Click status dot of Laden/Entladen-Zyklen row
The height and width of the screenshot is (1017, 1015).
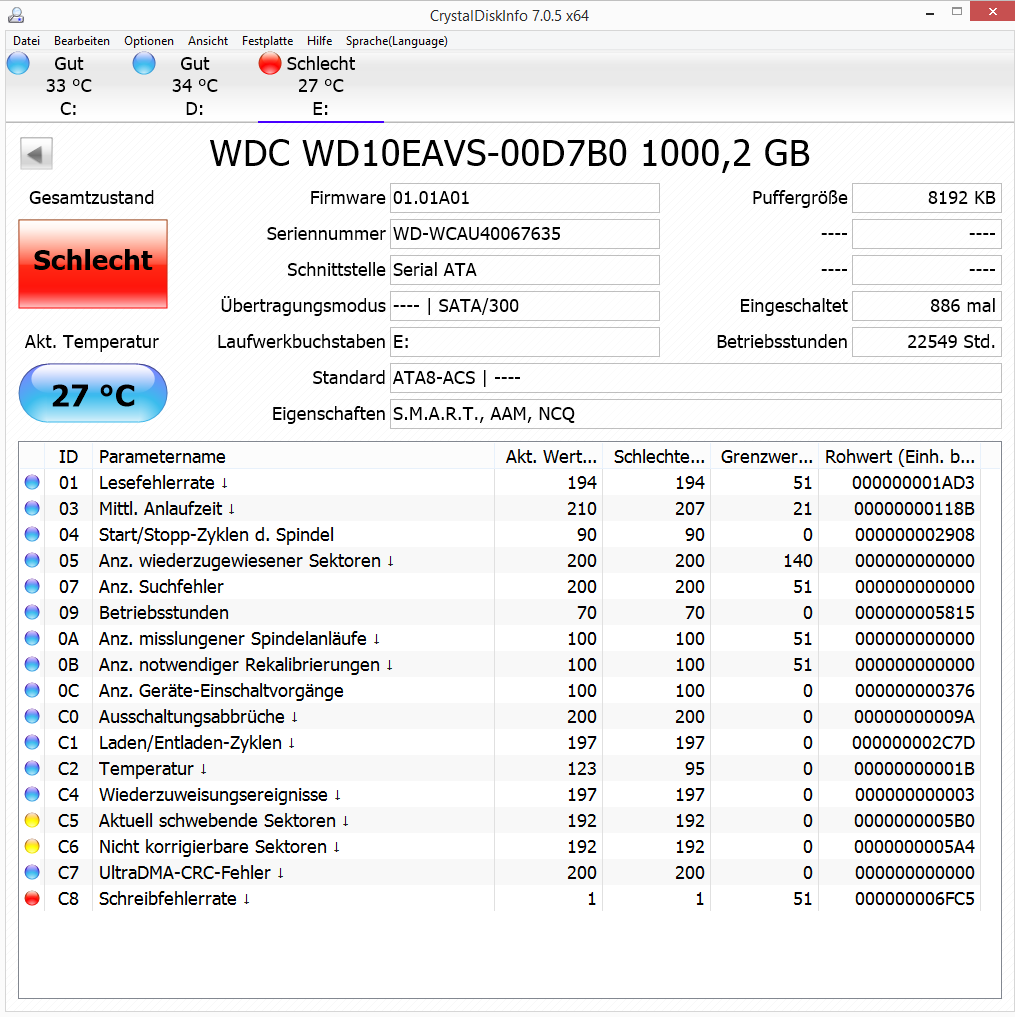32,743
